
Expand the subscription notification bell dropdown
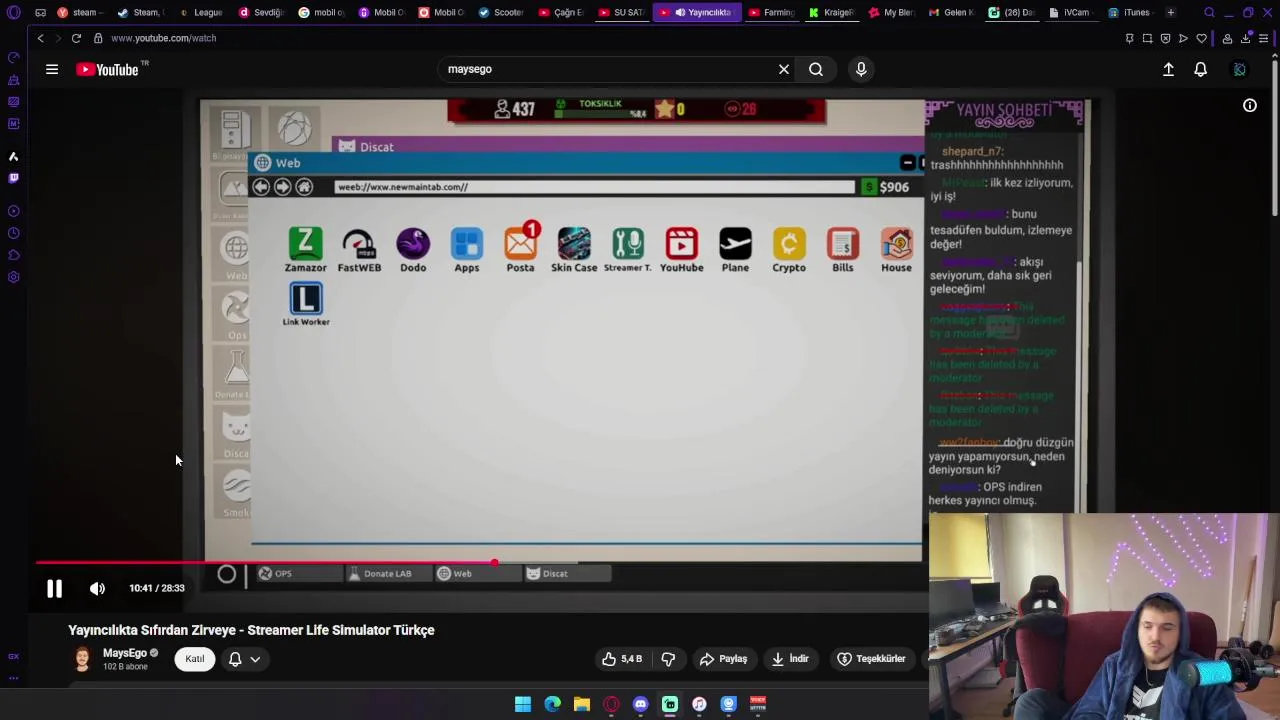tap(245, 659)
